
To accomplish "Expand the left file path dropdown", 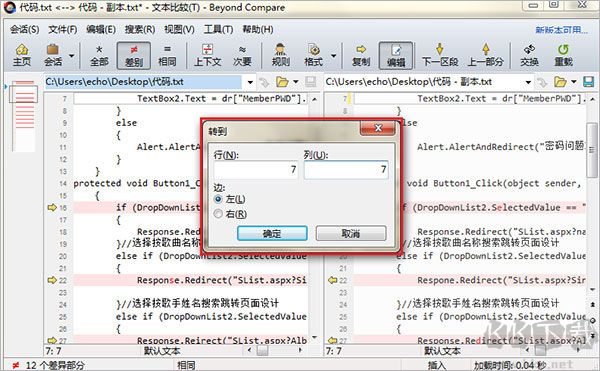I will tap(250, 82).
